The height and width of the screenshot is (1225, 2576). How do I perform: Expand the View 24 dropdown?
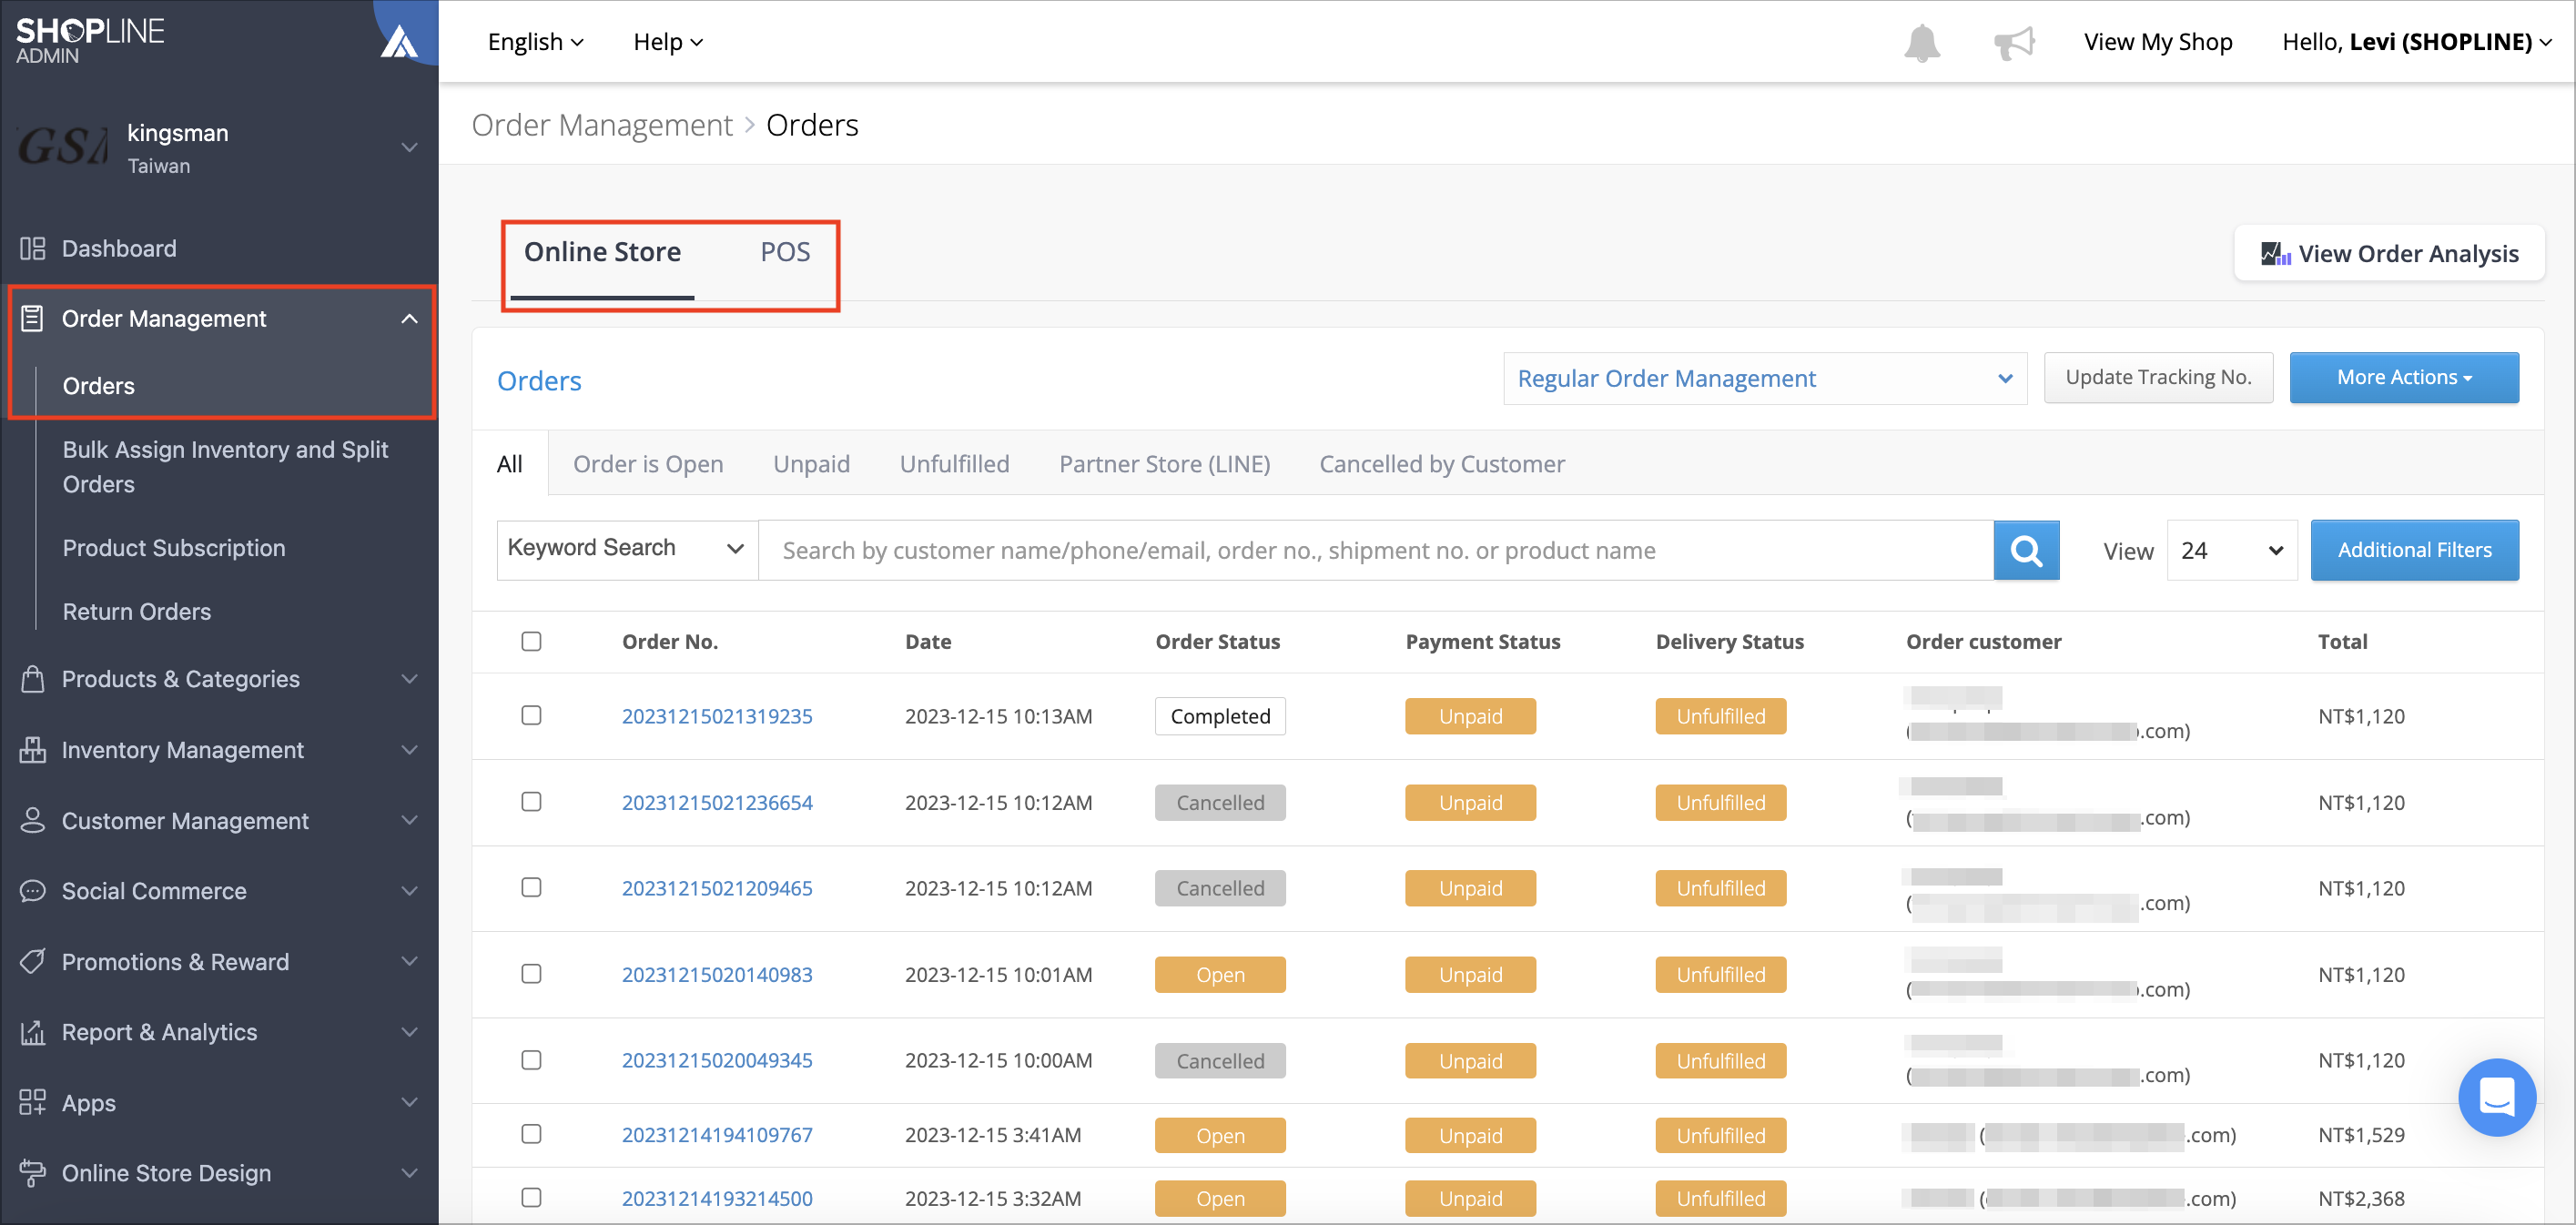2231,550
